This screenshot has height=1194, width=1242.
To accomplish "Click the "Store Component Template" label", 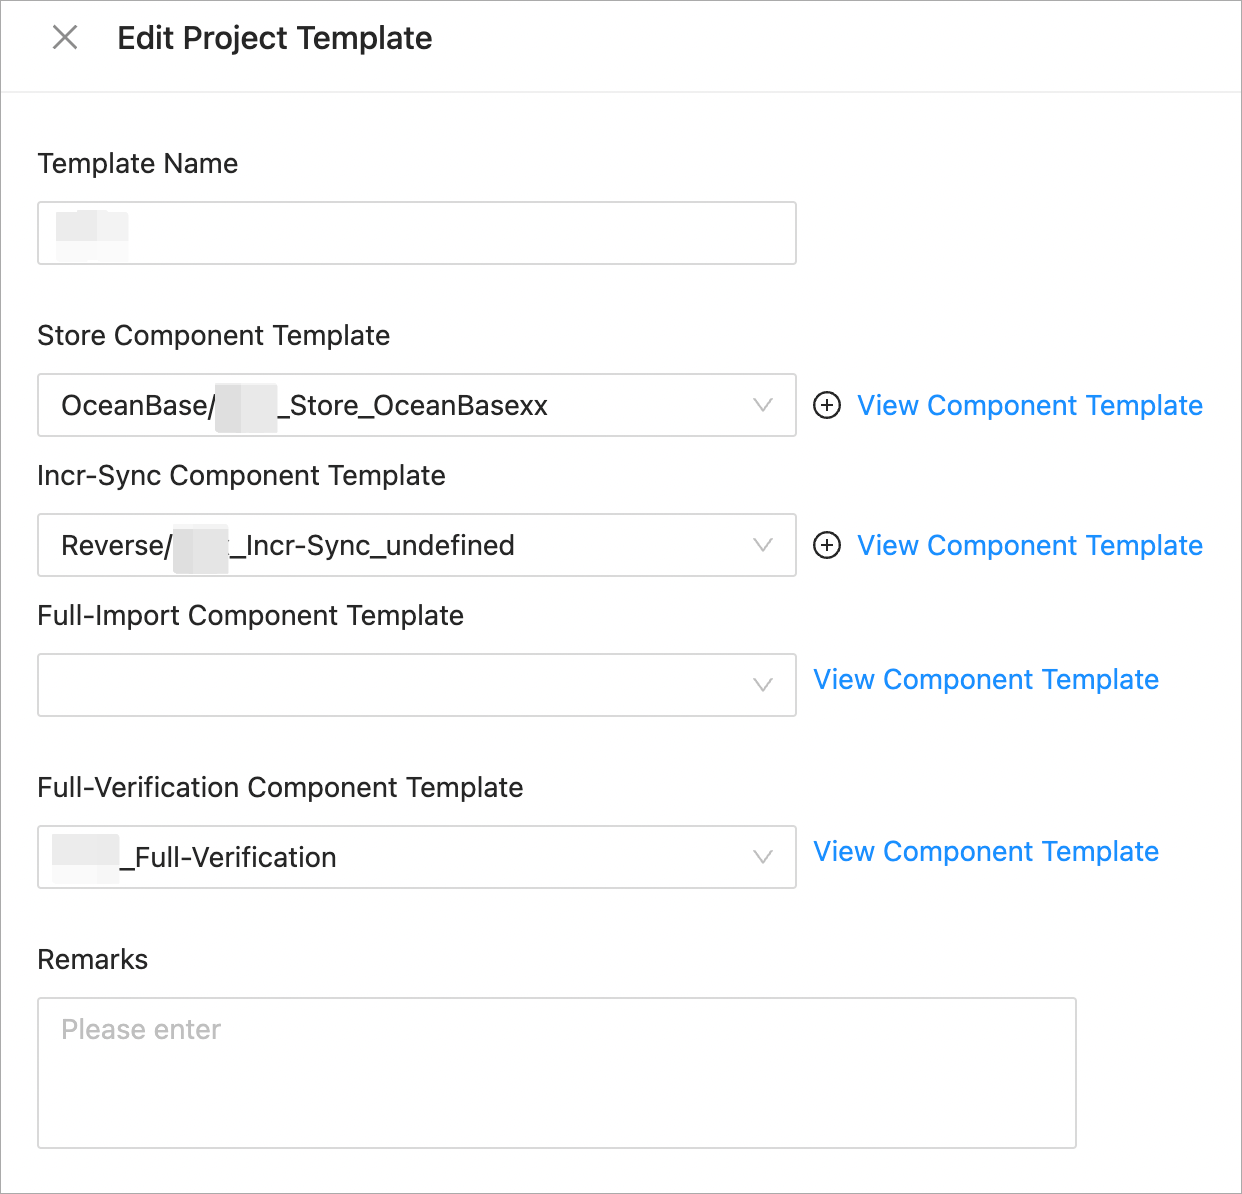I will click(213, 336).
